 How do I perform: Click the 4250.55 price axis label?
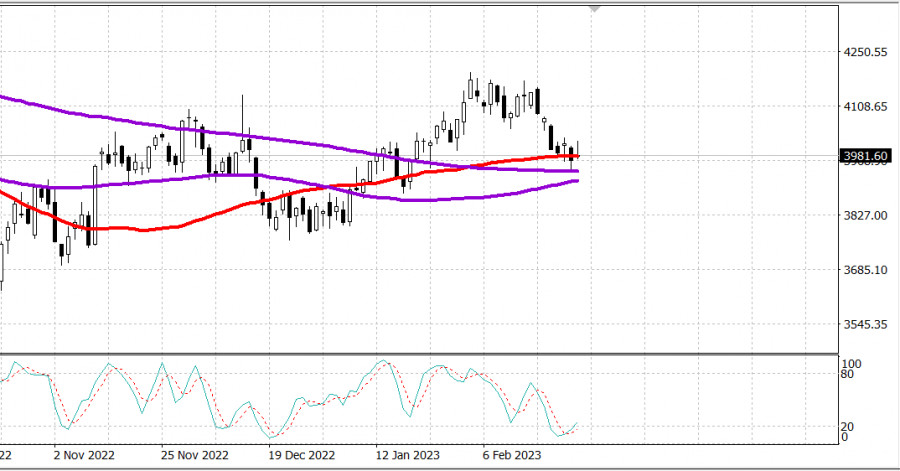click(865, 52)
